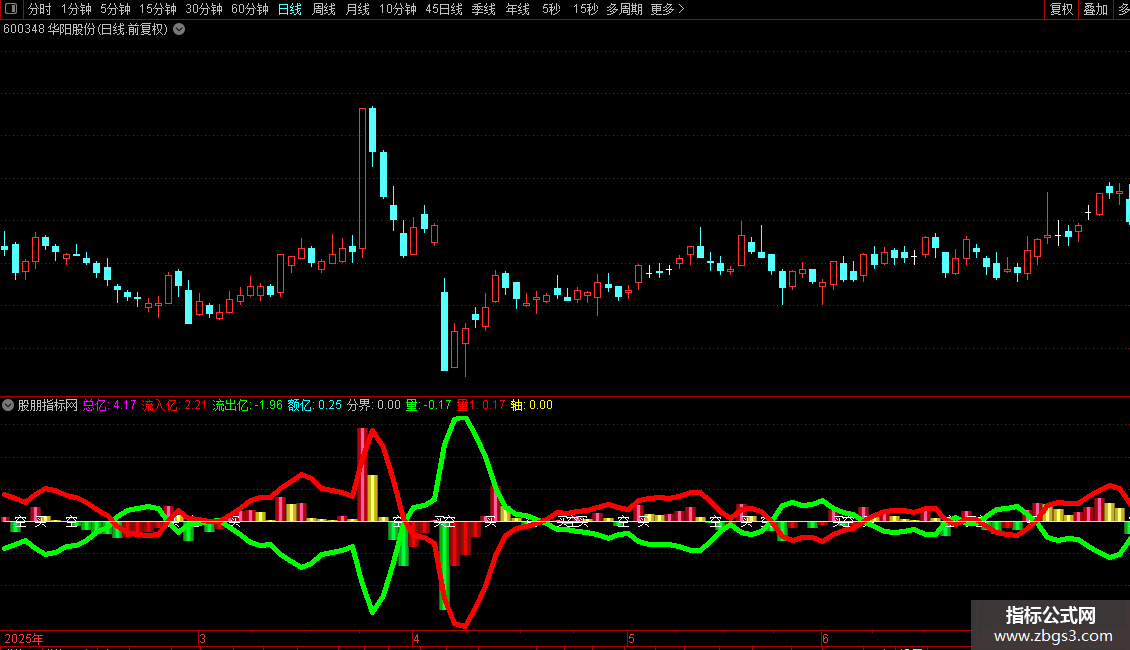Image resolution: width=1130 pixels, height=650 pixels.
Task: Select the 30分钟 period
Action: (x=204, y=9)
